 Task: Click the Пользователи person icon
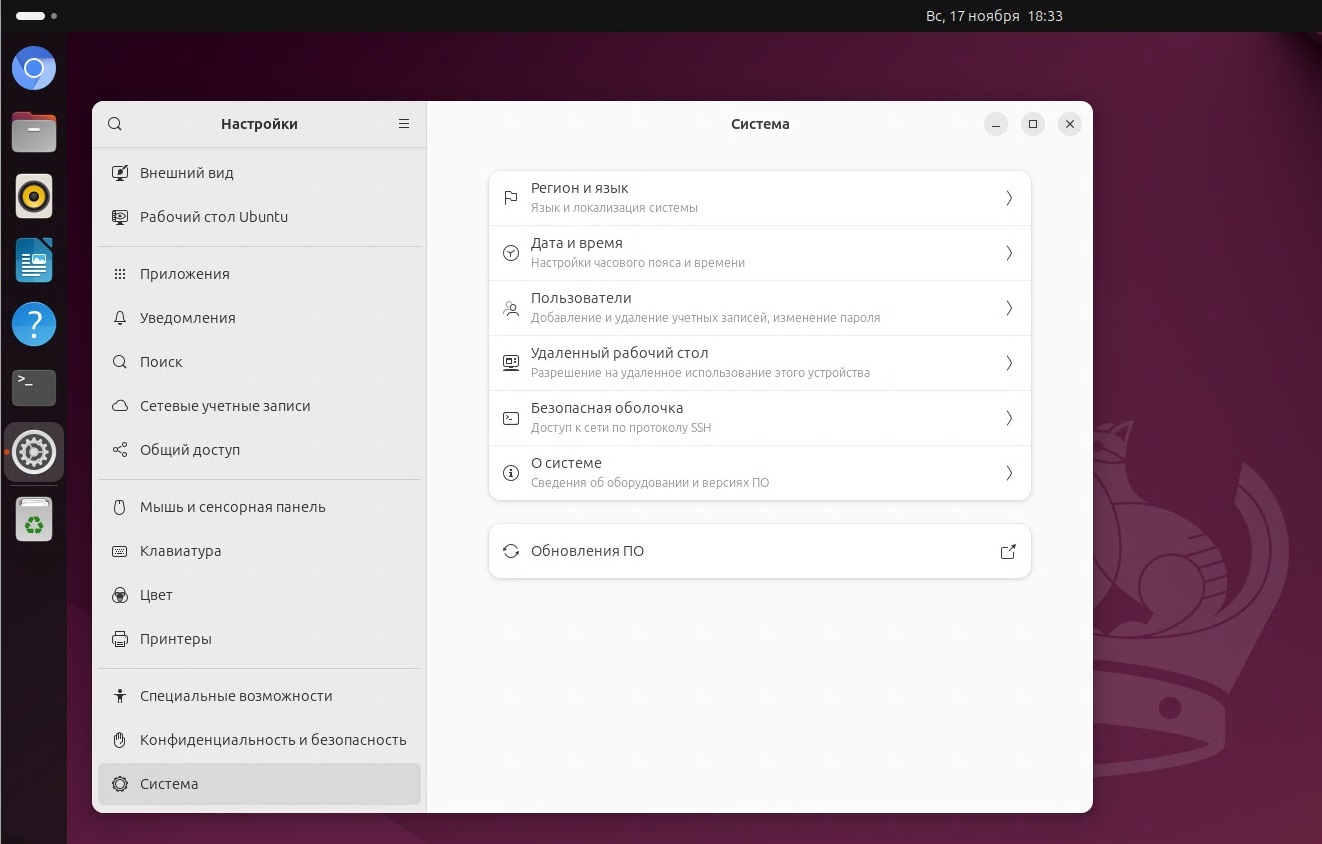point(511,308)
